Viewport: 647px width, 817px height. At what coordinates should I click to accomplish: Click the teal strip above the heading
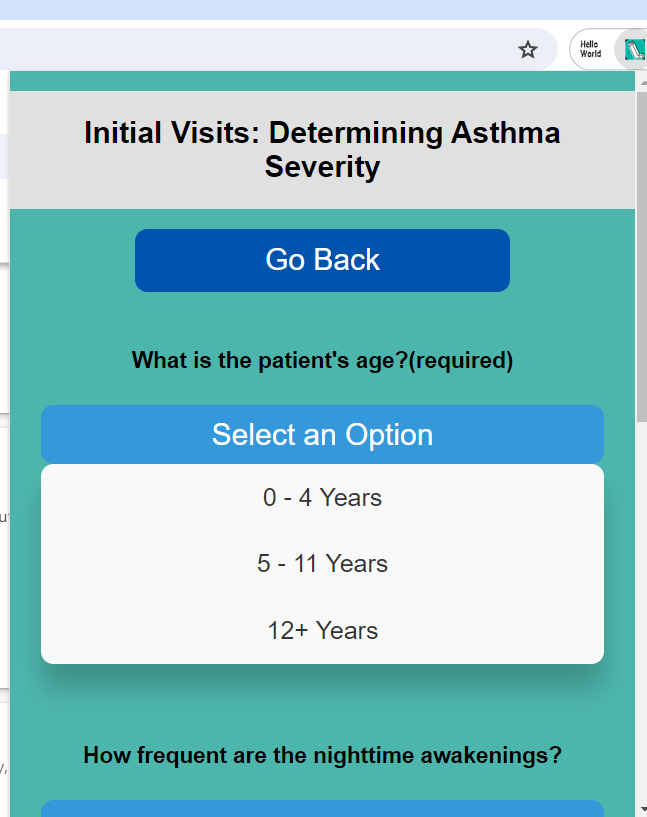click(322, 81)
